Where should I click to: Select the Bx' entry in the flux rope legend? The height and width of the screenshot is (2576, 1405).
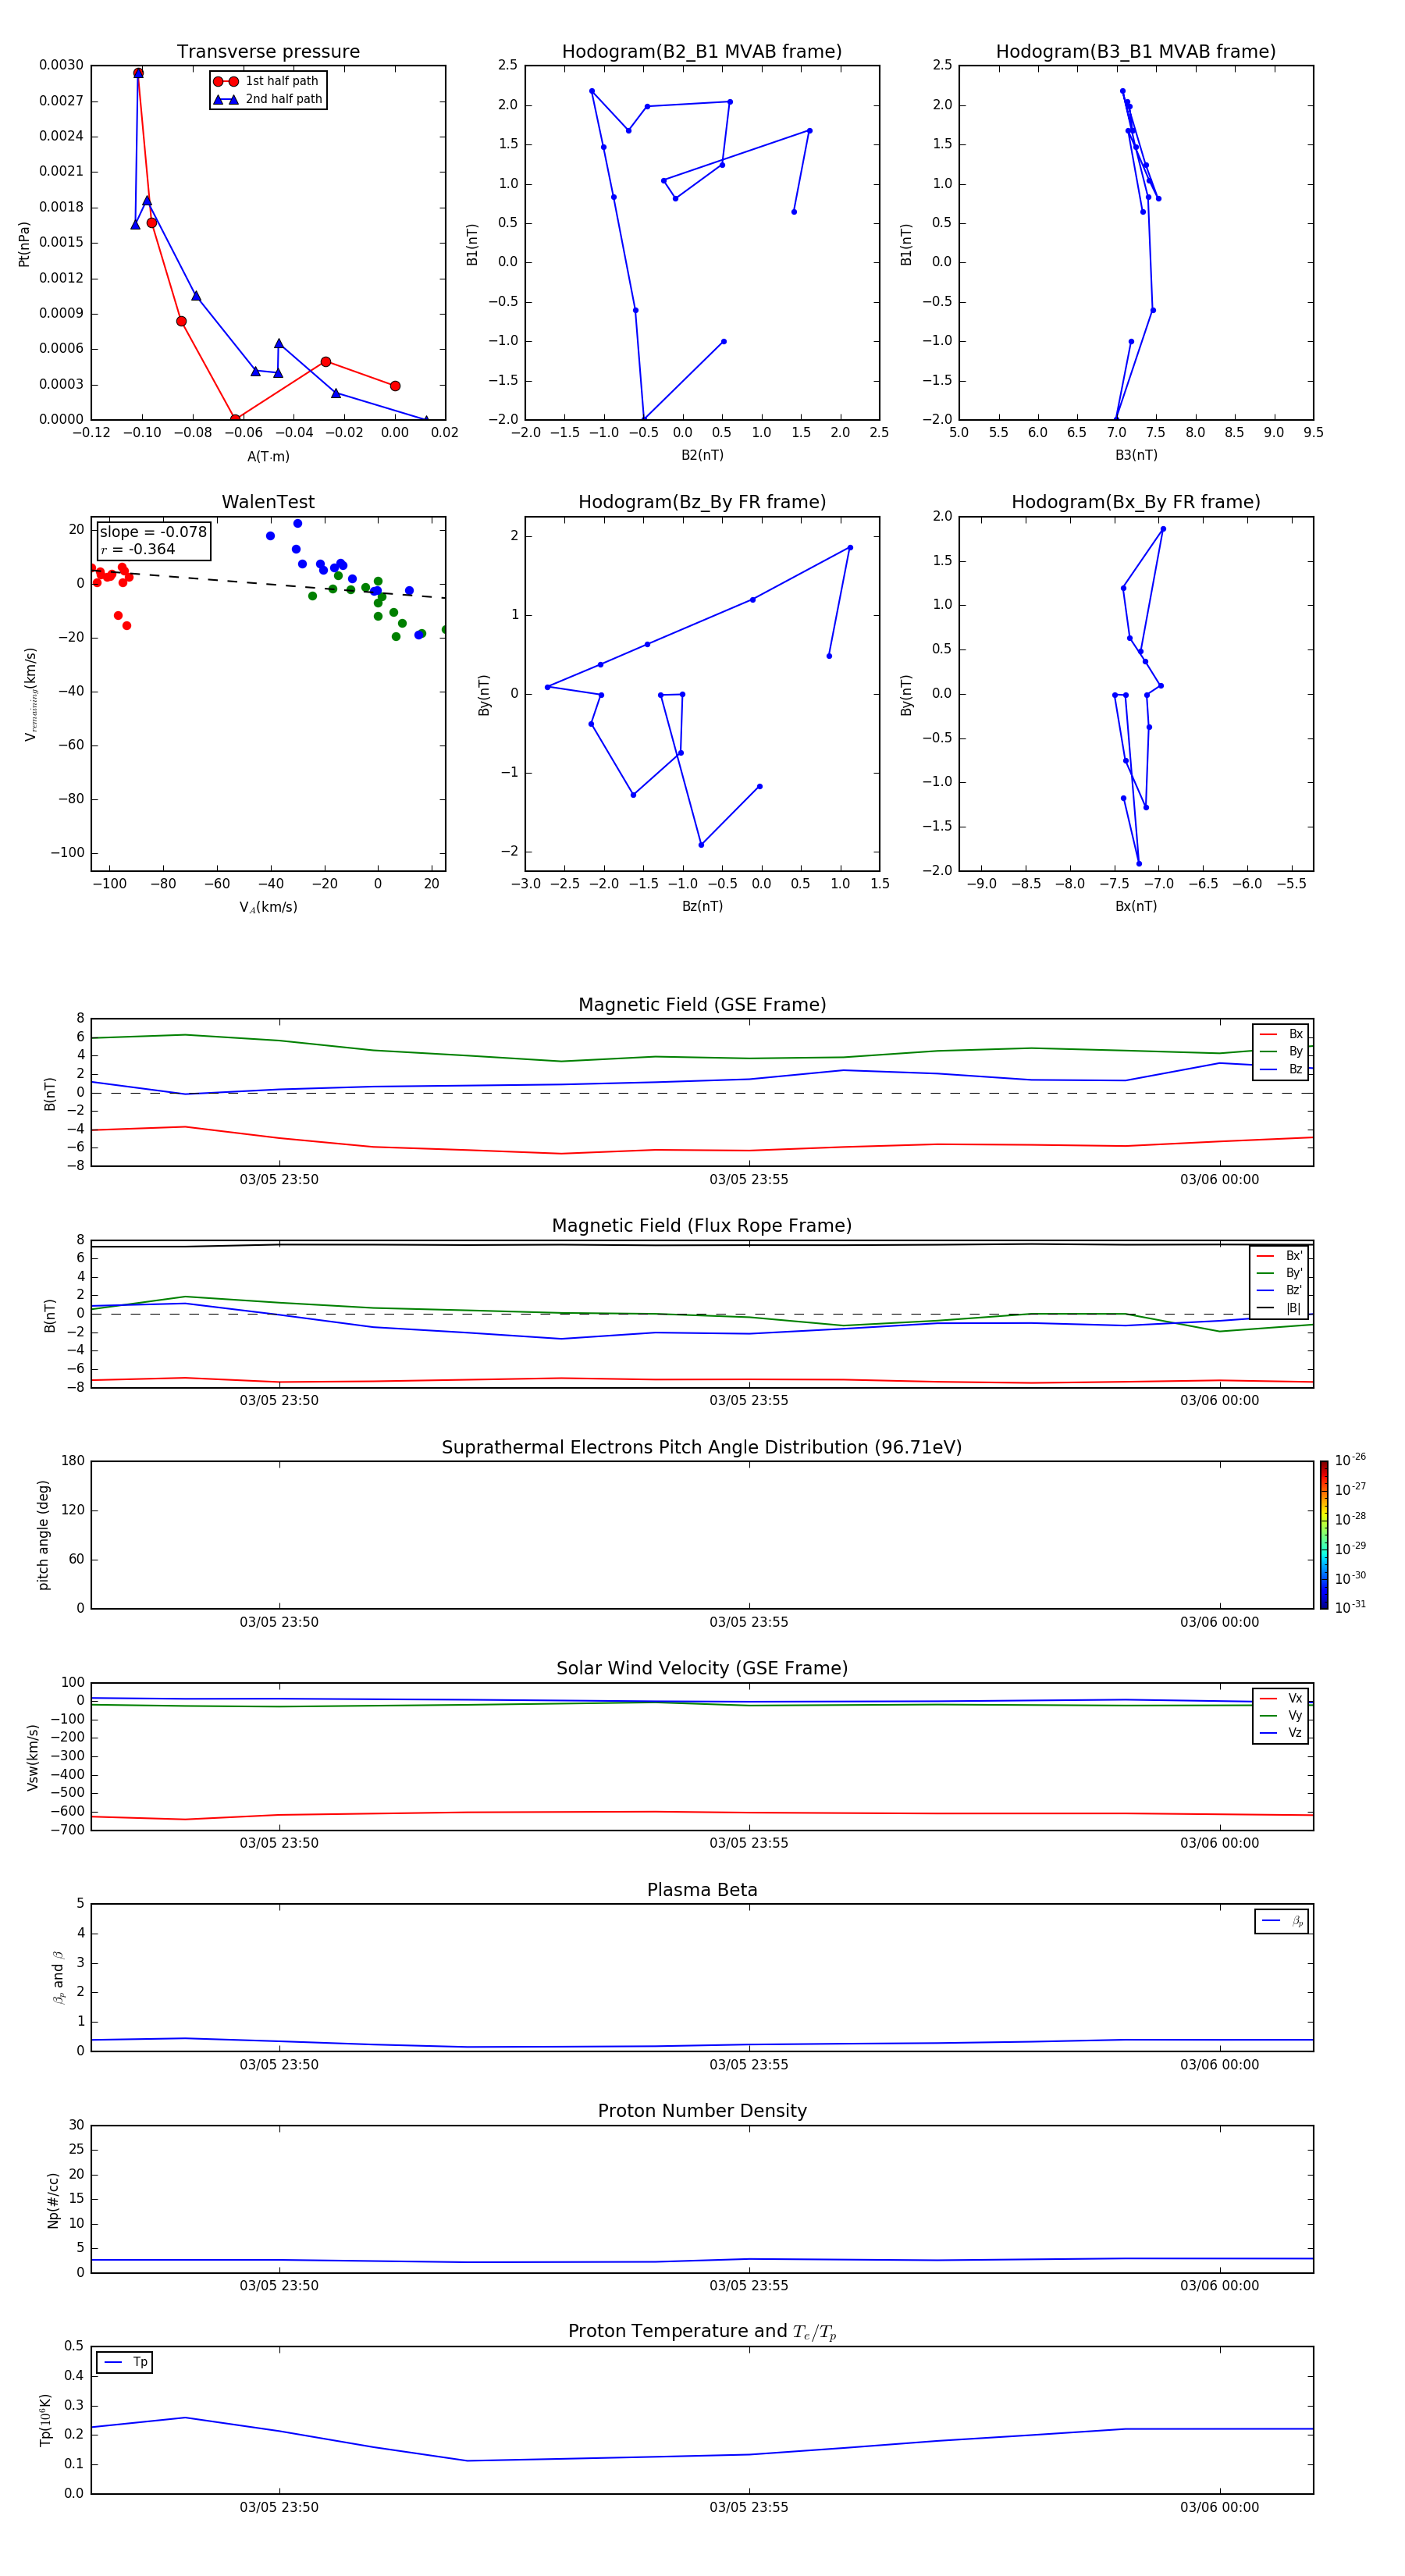pyautogui.click(x=1280, y=1256)
